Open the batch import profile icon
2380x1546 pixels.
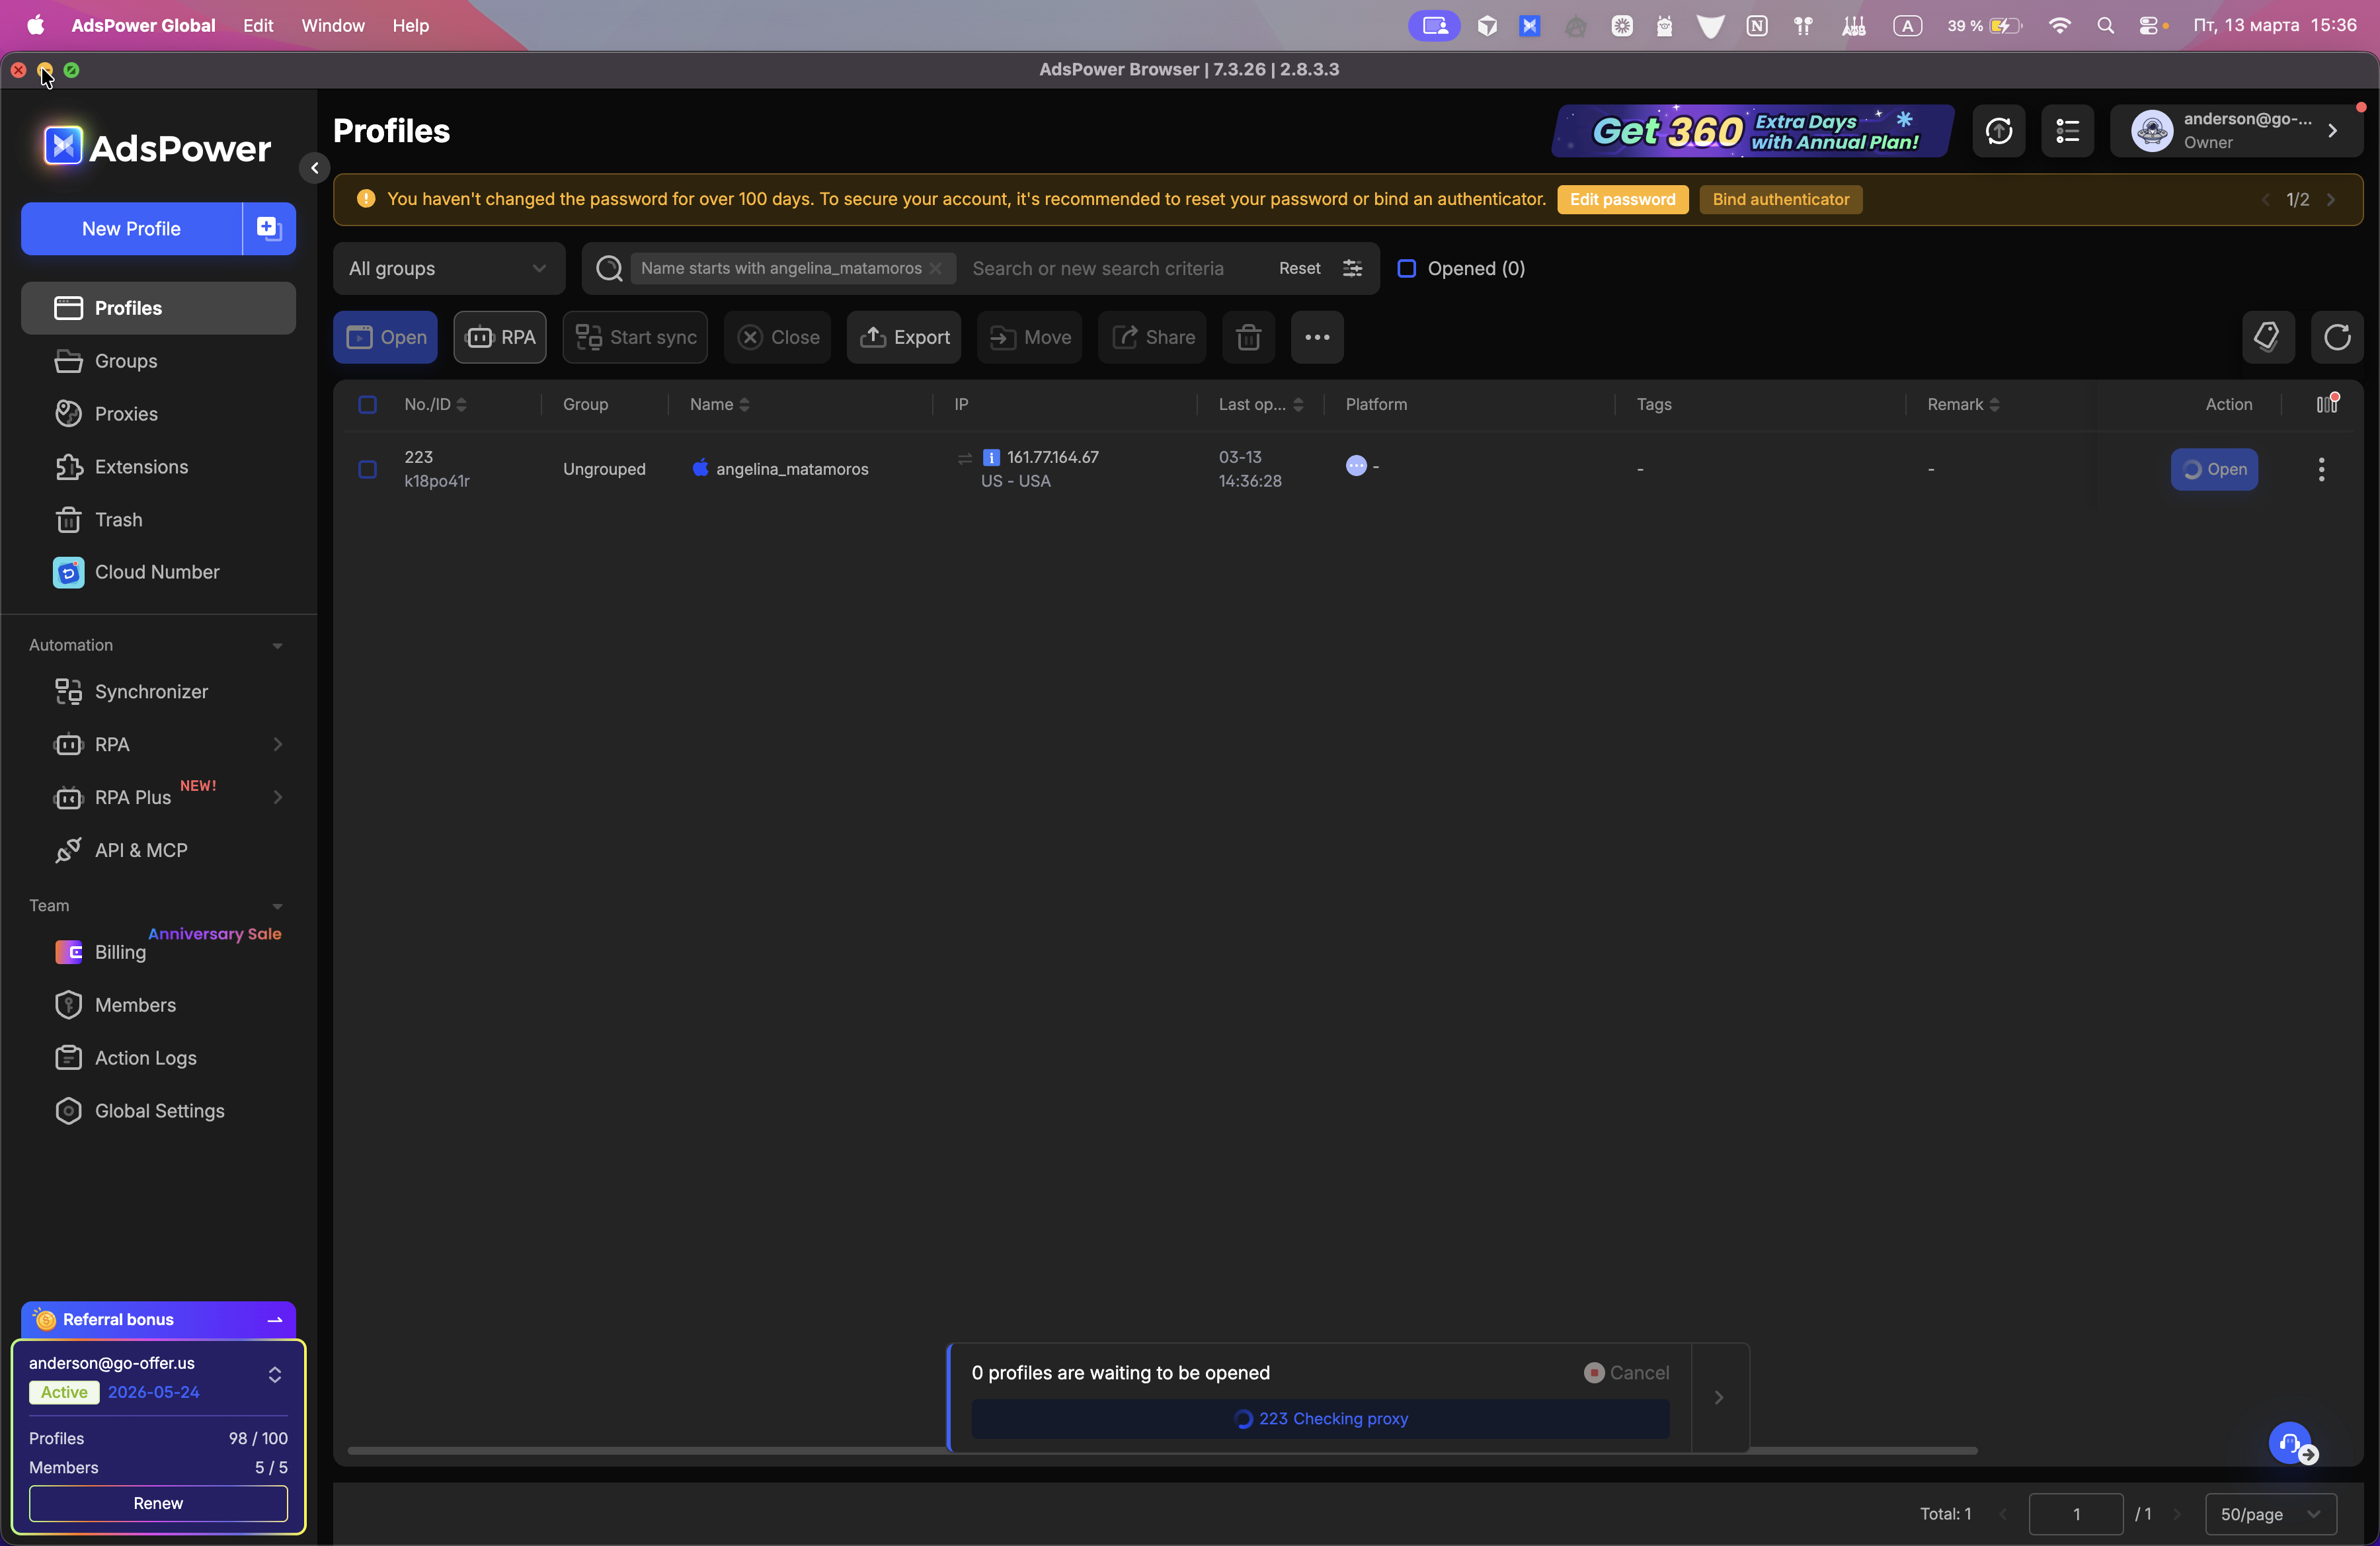point(269,229)
